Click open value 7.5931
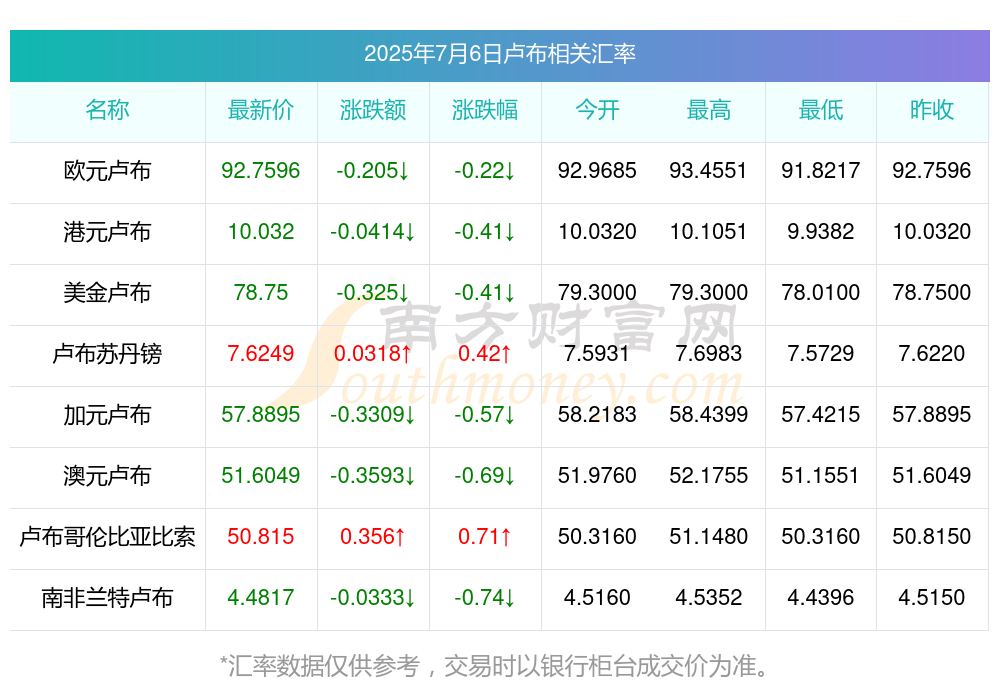The image size is (1000, 698). pyautogui.click(x=597, y=353)
